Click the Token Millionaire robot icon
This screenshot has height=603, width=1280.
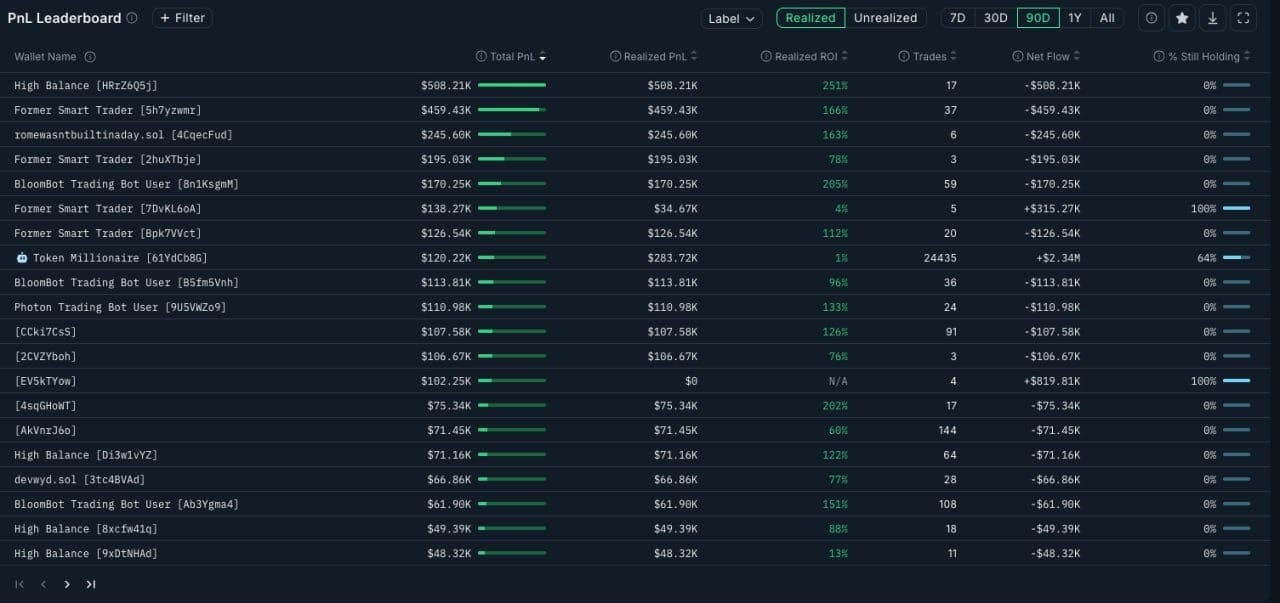pyautogui.click(x=22, y=258)
